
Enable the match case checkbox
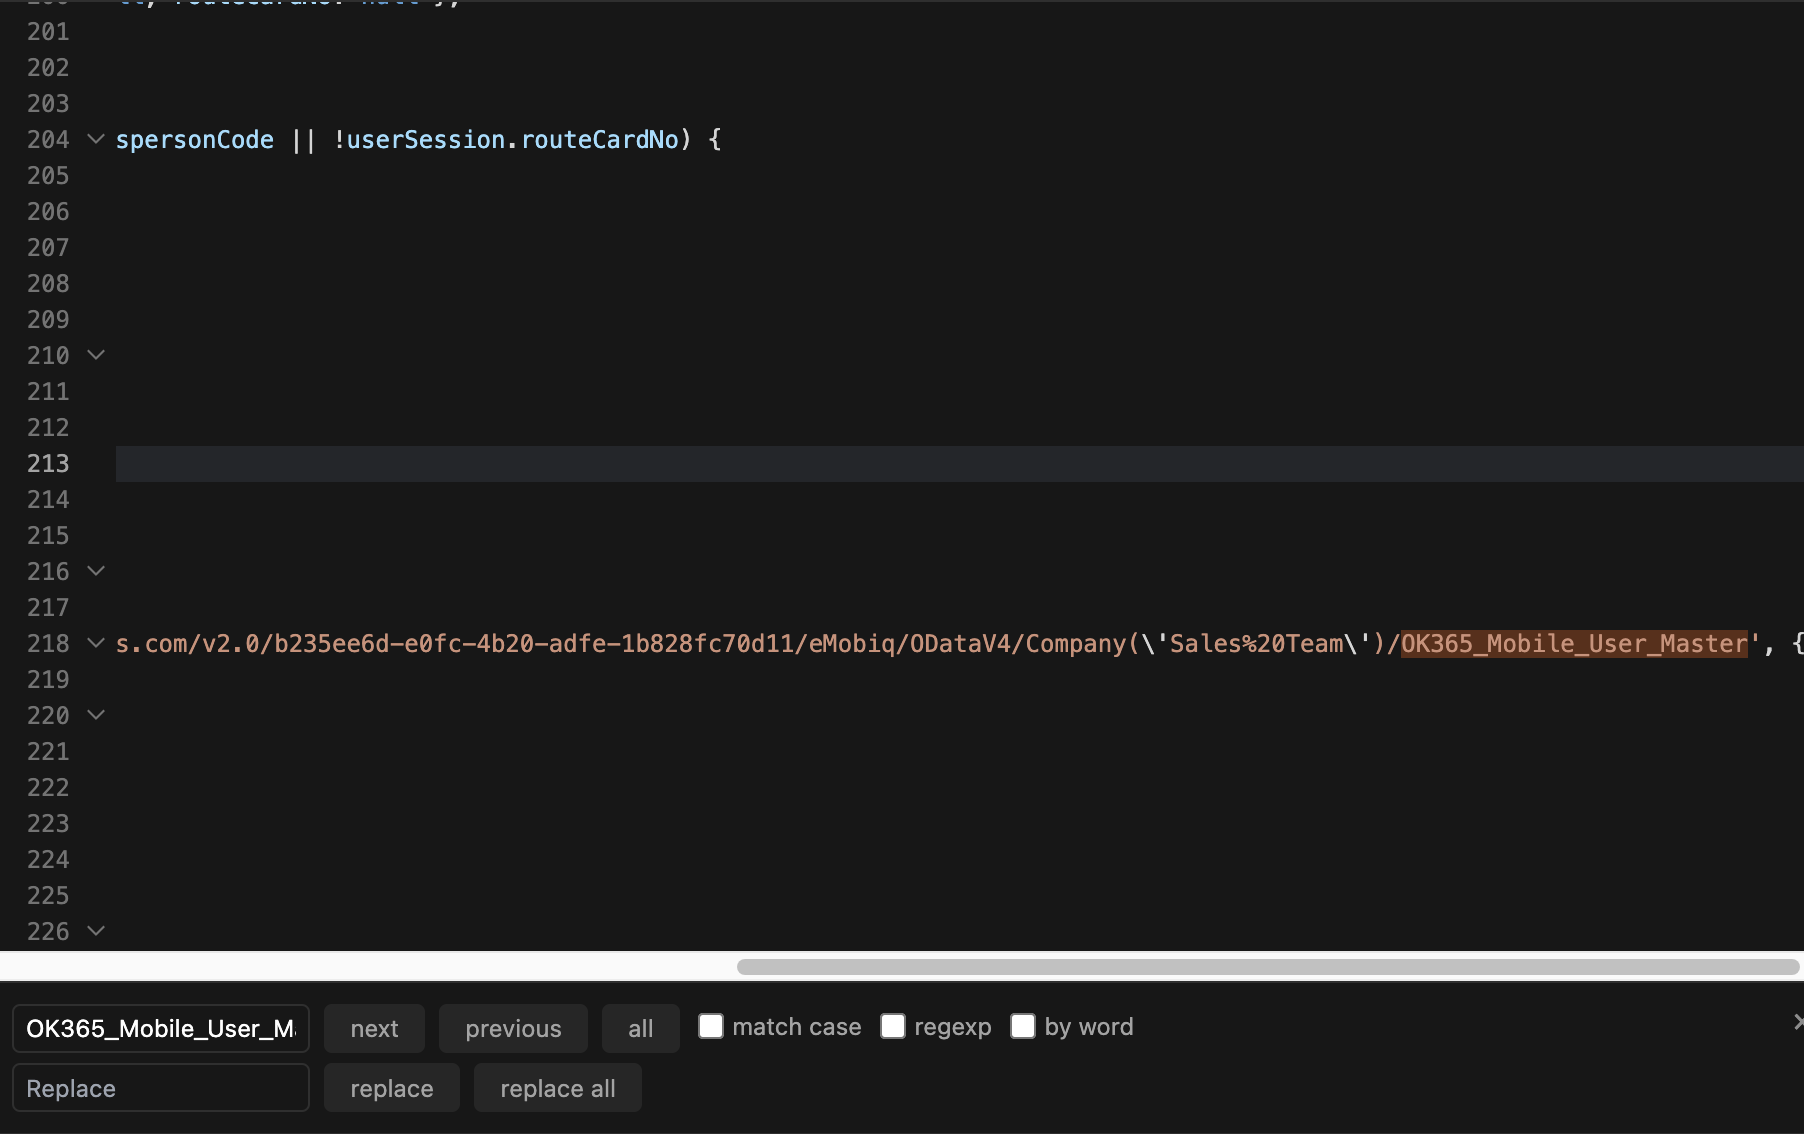click(710, 1026)
